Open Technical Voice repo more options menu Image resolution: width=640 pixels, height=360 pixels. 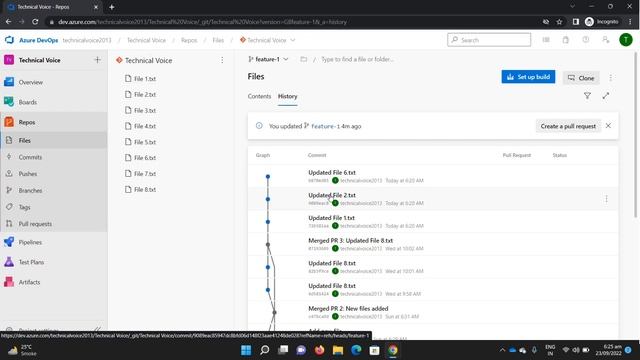(x=222, y=60)
